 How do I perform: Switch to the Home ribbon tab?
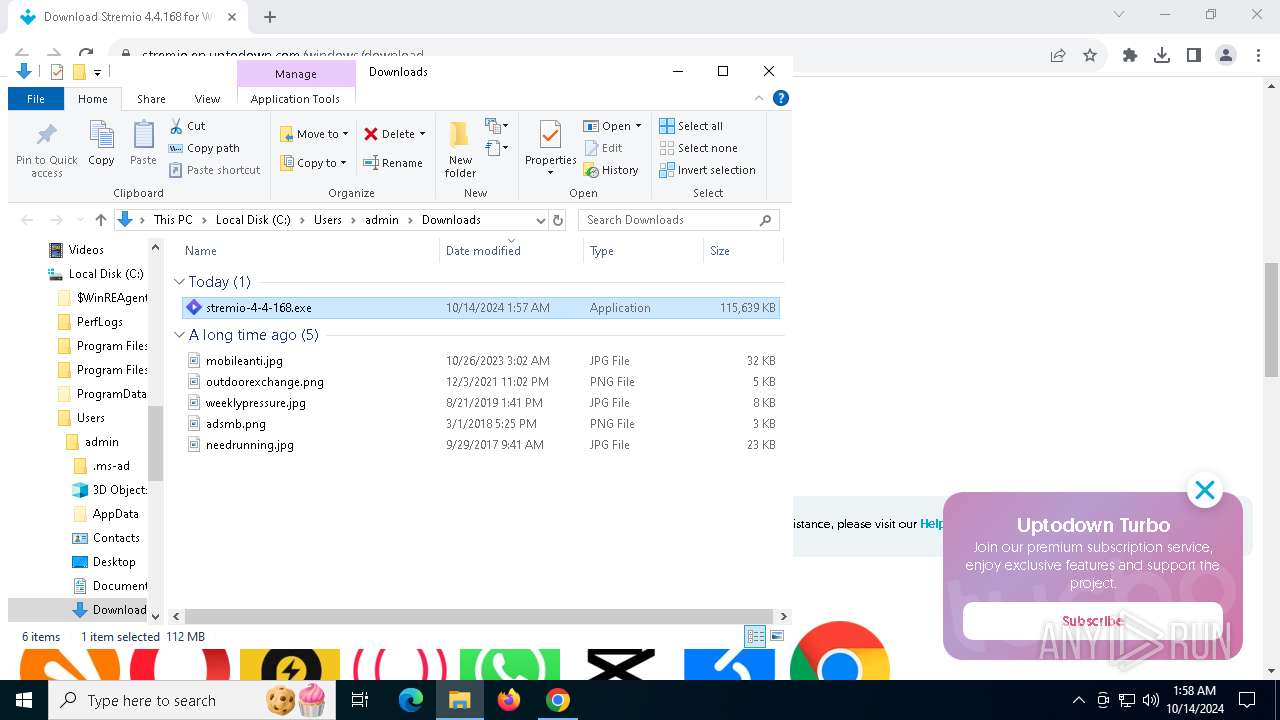(93, 99)
